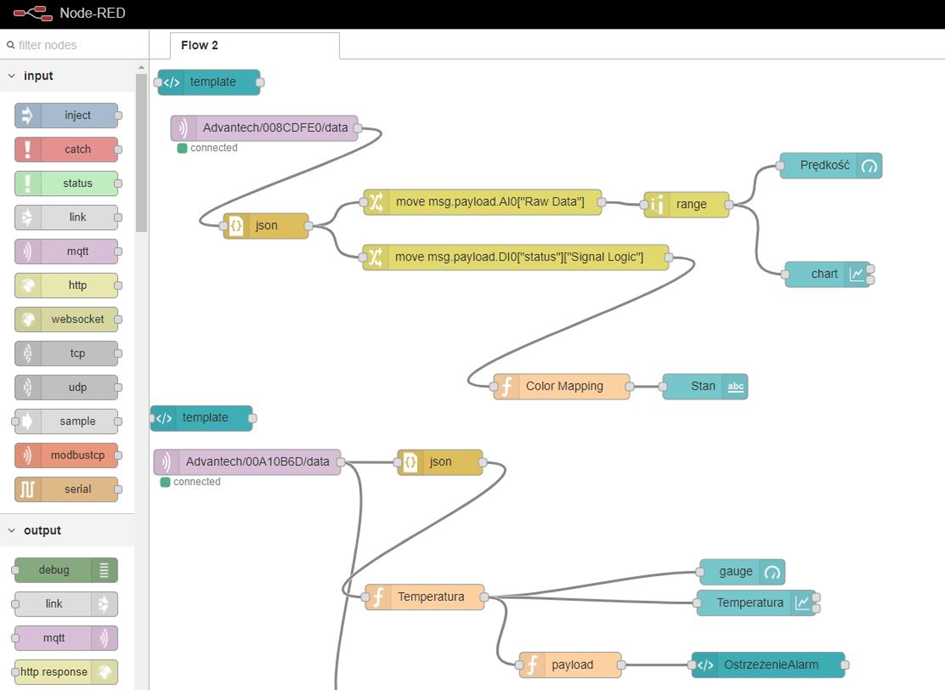Select the modbustcp node in the palette
This screenshot has width=945, height=690.
66,455
